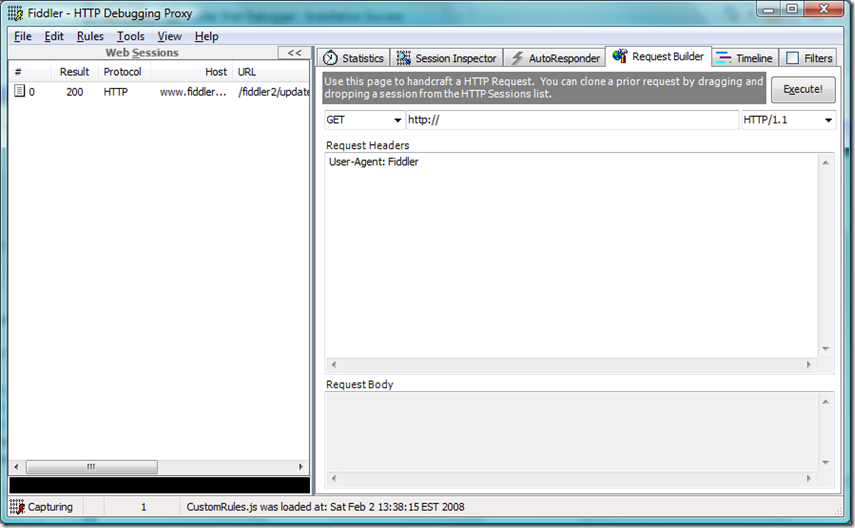This screenshot has width=855, height=528.
Task: Click the HTTP protocol cell in session 0
Action: pyautogui.click(x=116, y=92)
